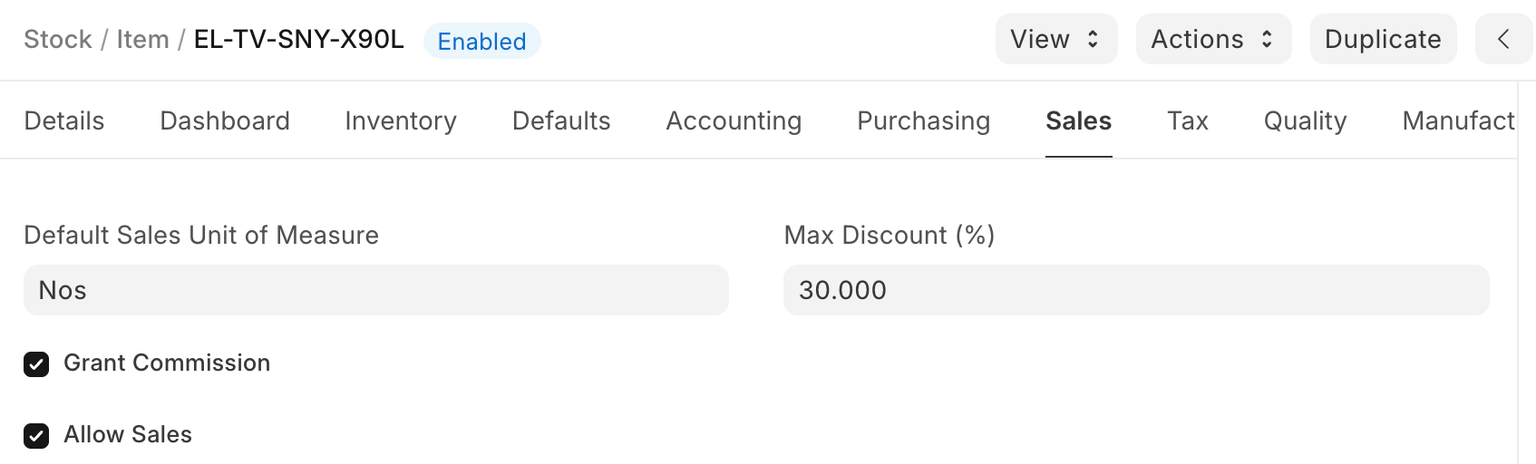
Task: Go to the Inventory tab
Action: pos(400,121)
